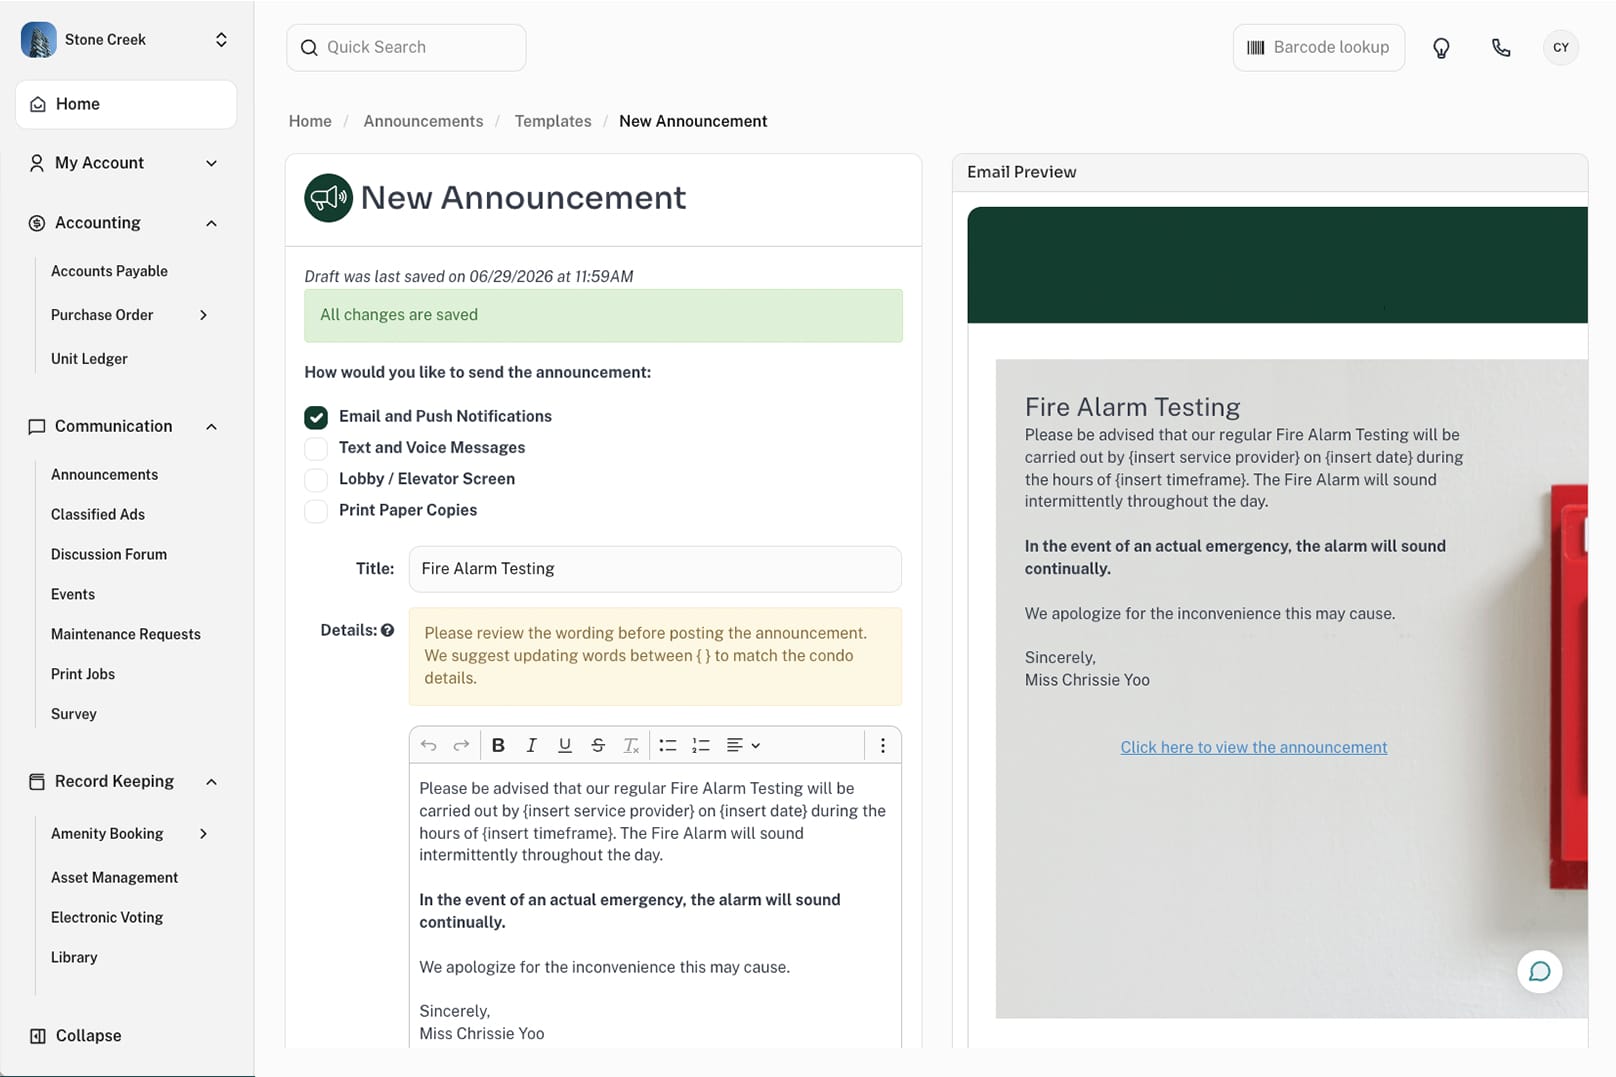Screen dimensions: 1616x1077
Task: Open Classified Ads
Action: [98, 514]
